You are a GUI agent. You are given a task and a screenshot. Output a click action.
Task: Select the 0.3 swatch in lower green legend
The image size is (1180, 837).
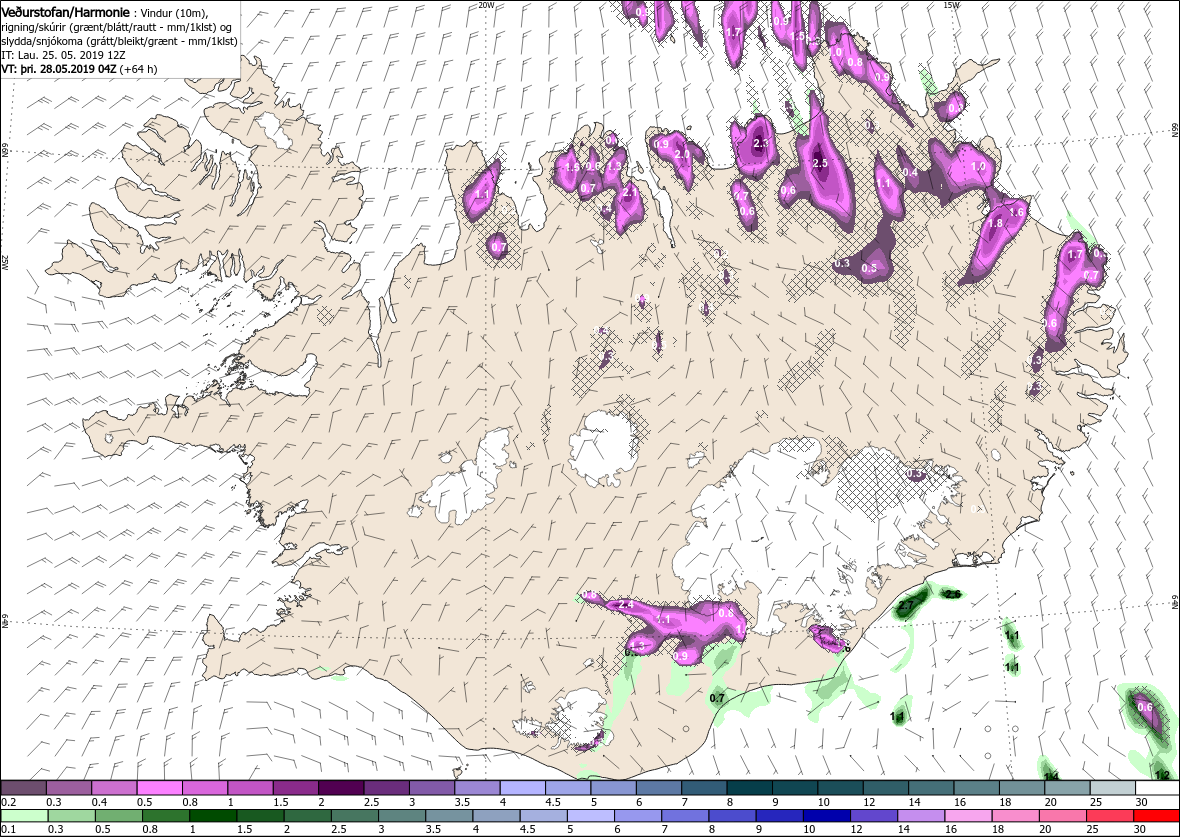coord(72,816)
